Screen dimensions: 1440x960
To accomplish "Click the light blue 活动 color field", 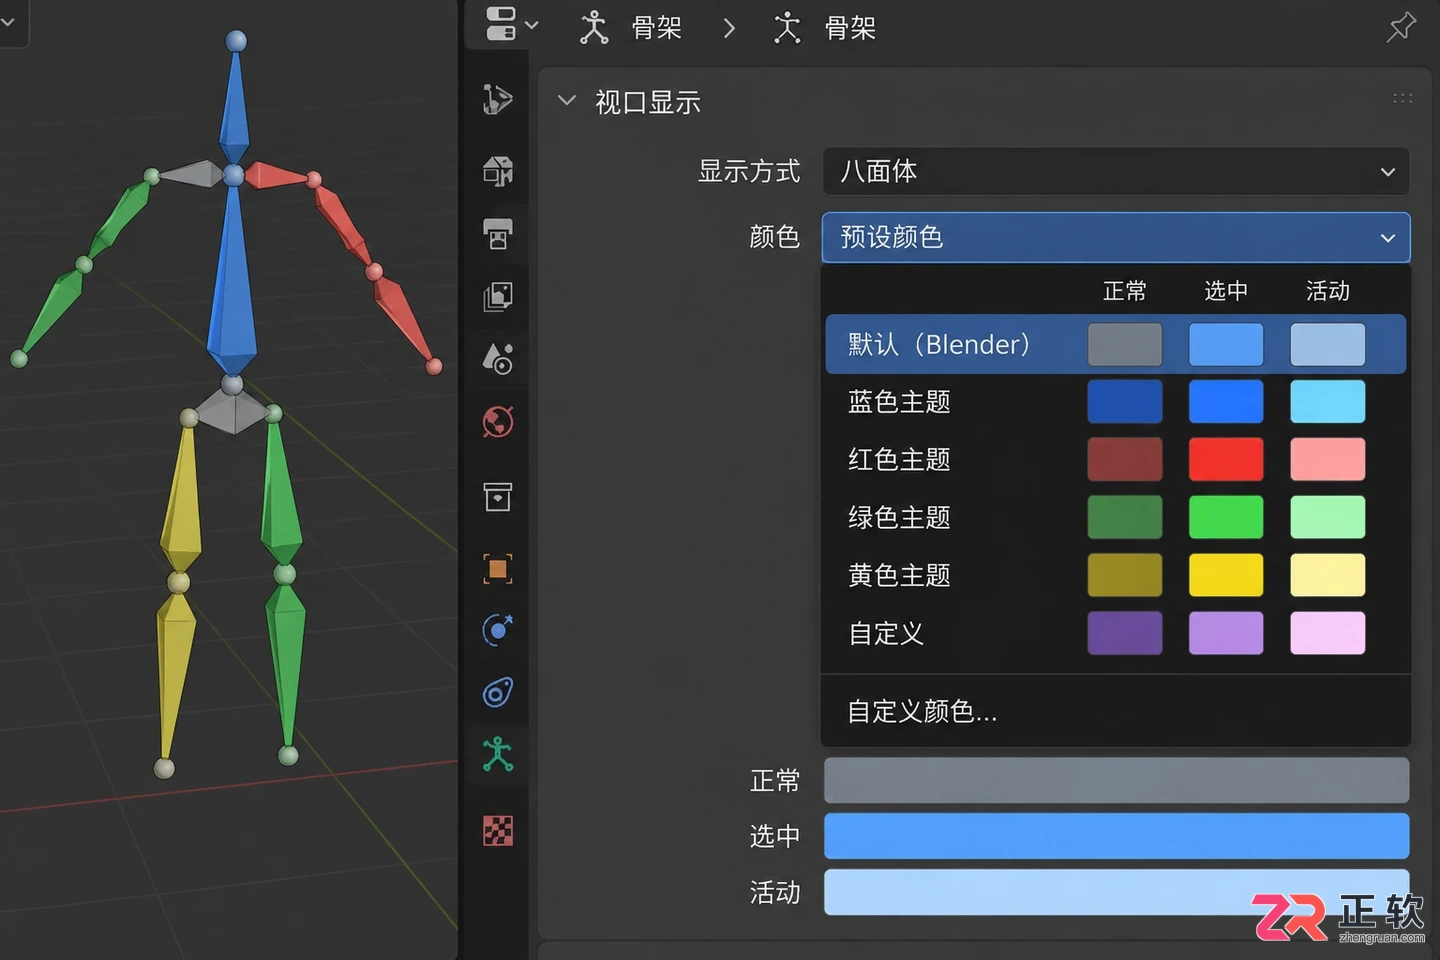I will coord(1116,892).
